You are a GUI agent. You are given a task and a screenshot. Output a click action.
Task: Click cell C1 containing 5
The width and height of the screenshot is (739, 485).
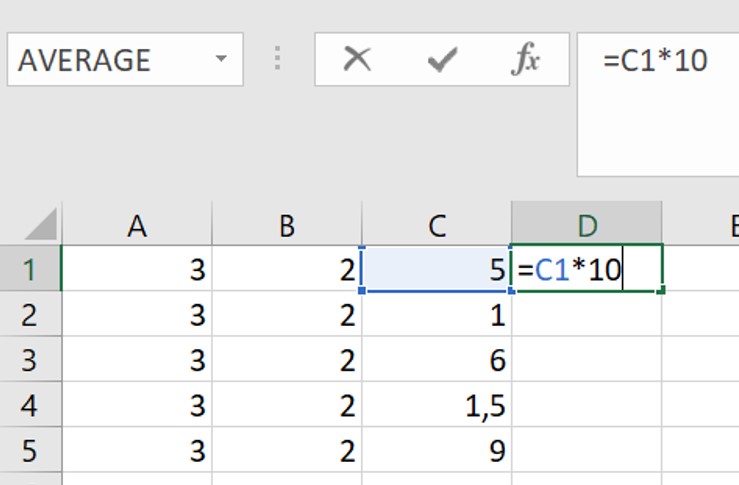[x=437, y=268]
